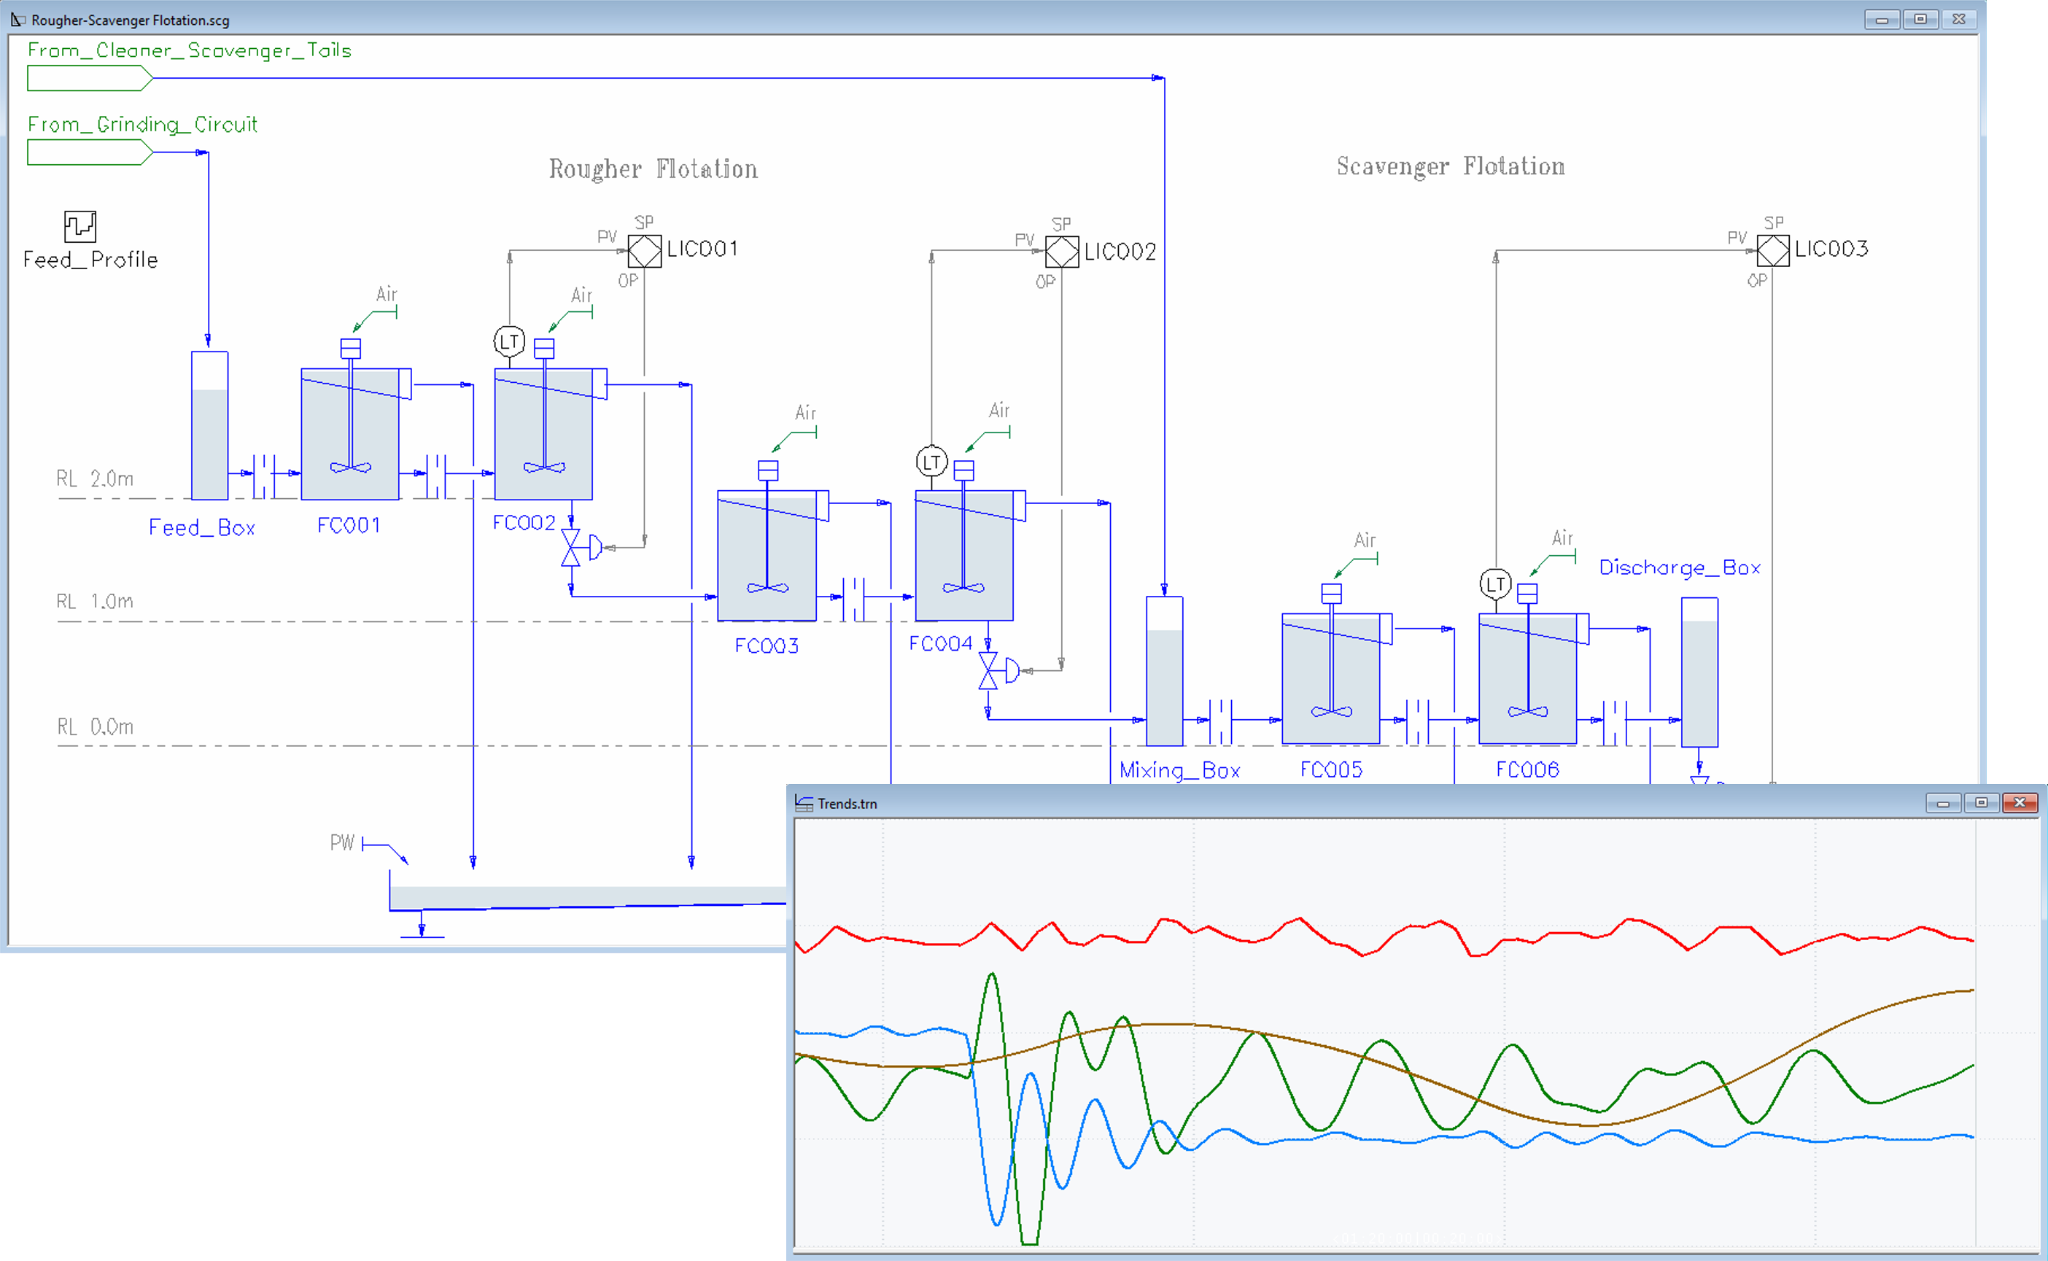The width and height of the screenshot is (2048, 1261).
Task: Click the FC004 cell label
Action: click(x=941, y=643)
